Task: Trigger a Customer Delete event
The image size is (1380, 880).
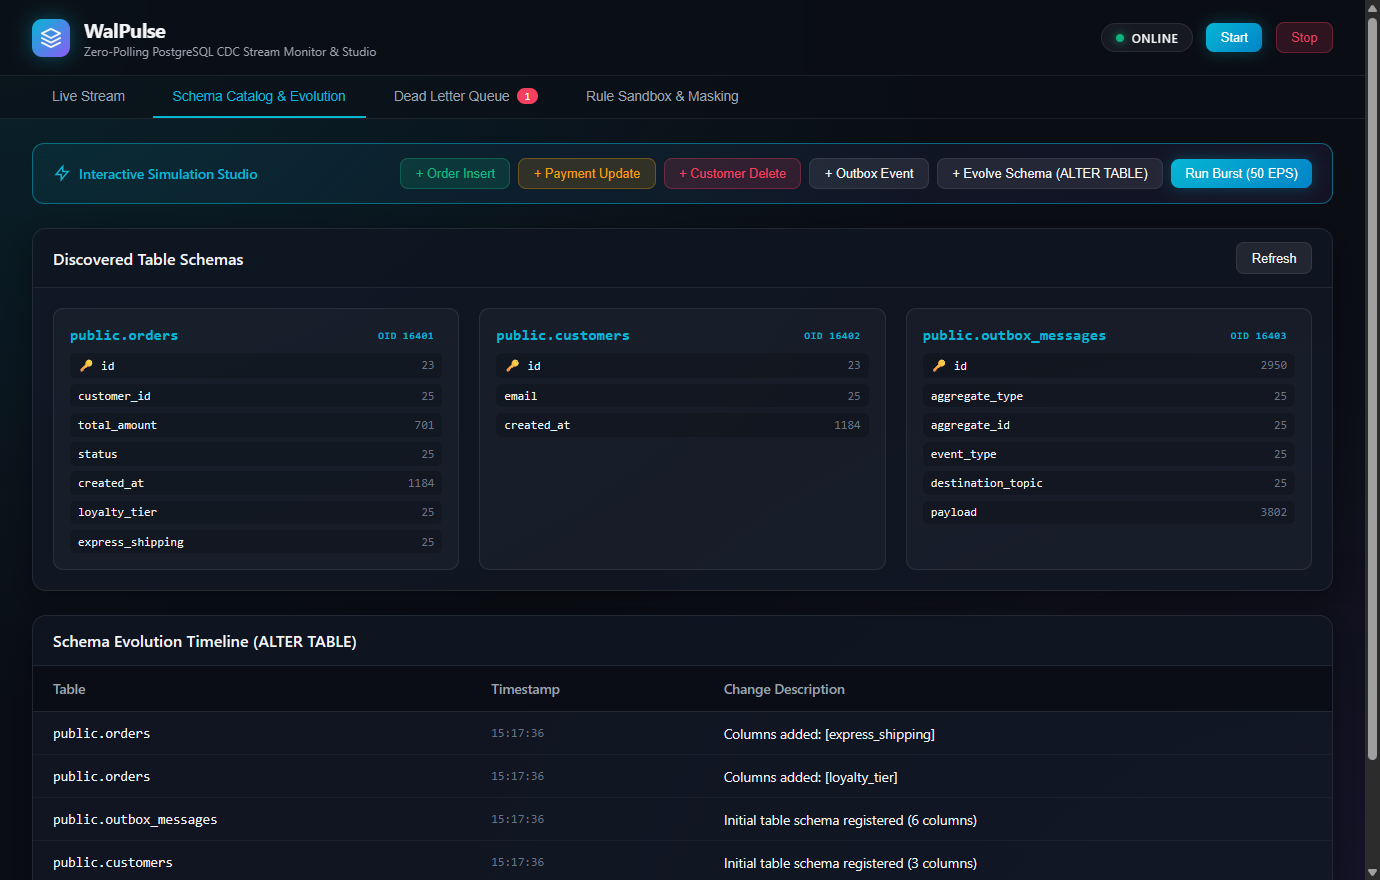Action: click(x=732, y=173)
